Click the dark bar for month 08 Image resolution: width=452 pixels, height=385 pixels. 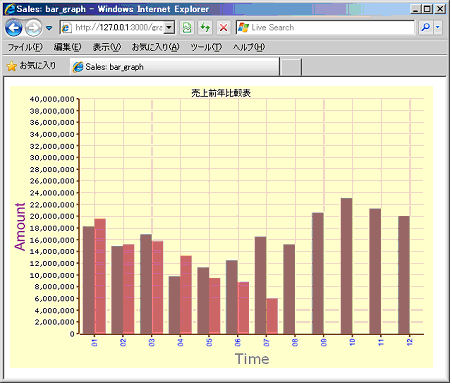pyautogui.click(x=289, y=289)
